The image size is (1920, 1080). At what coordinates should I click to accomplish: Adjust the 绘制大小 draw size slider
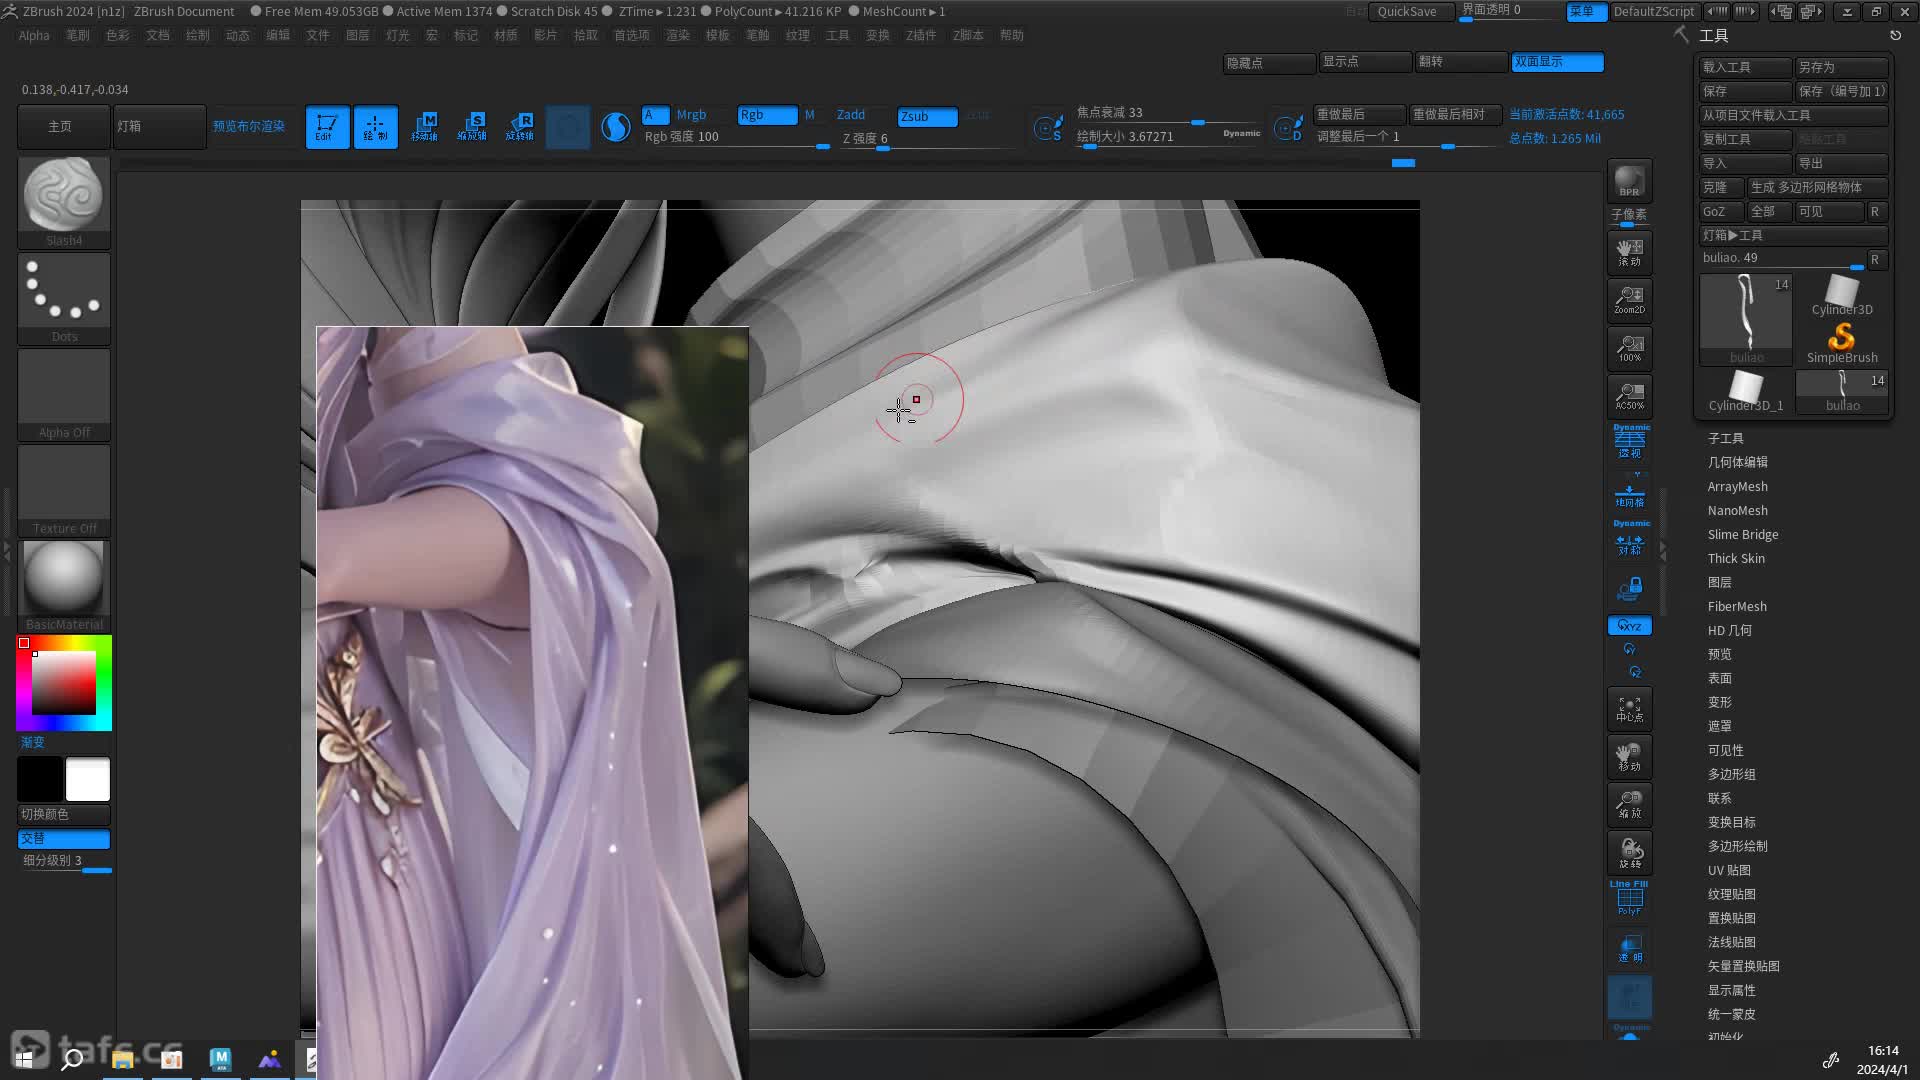pyautogui.click(x=1169, y=137)
